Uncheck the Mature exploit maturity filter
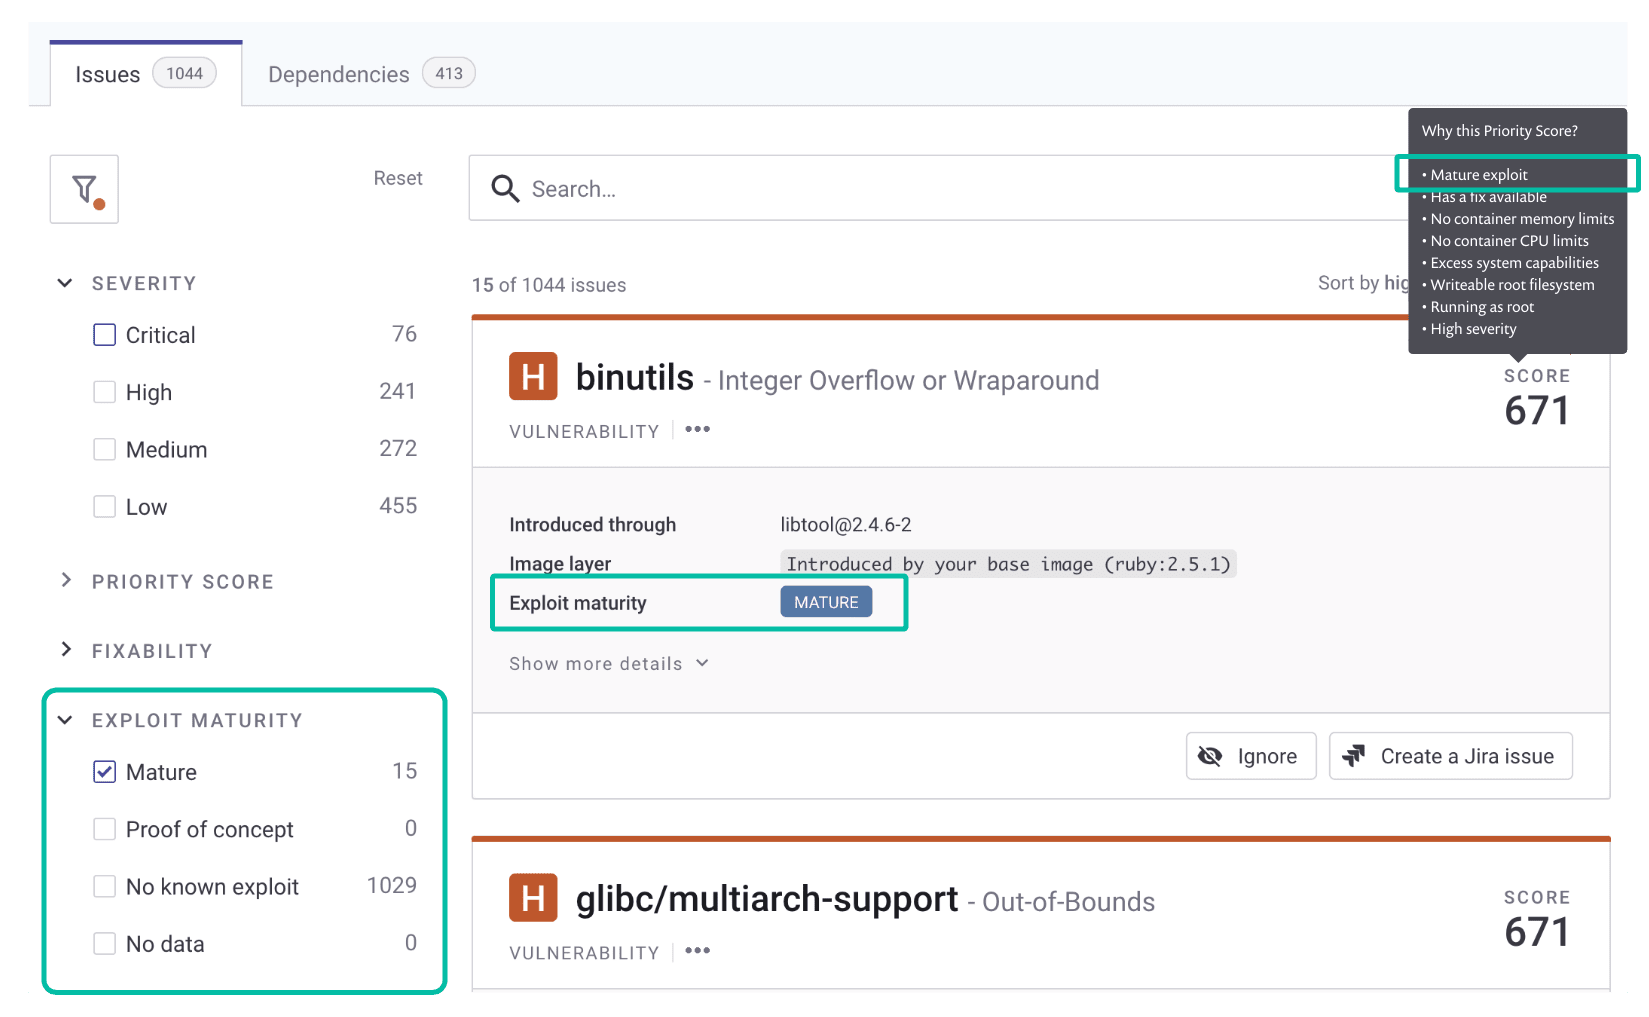 pos(105,772)
